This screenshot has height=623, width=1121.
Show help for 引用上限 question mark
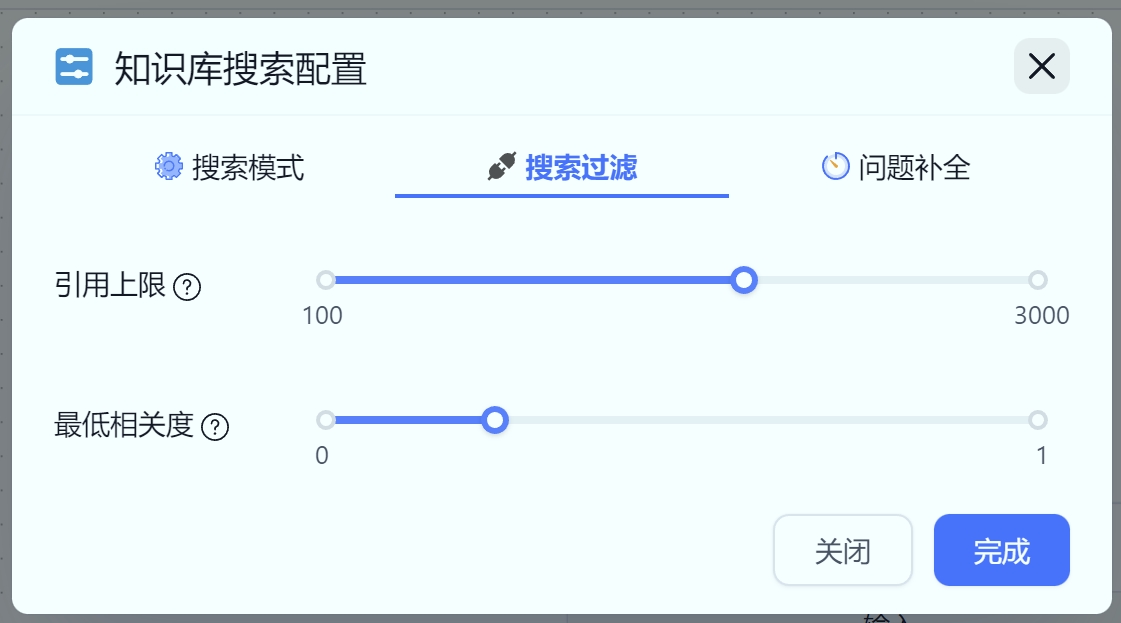pyautogui.click(x=187, y=288)
